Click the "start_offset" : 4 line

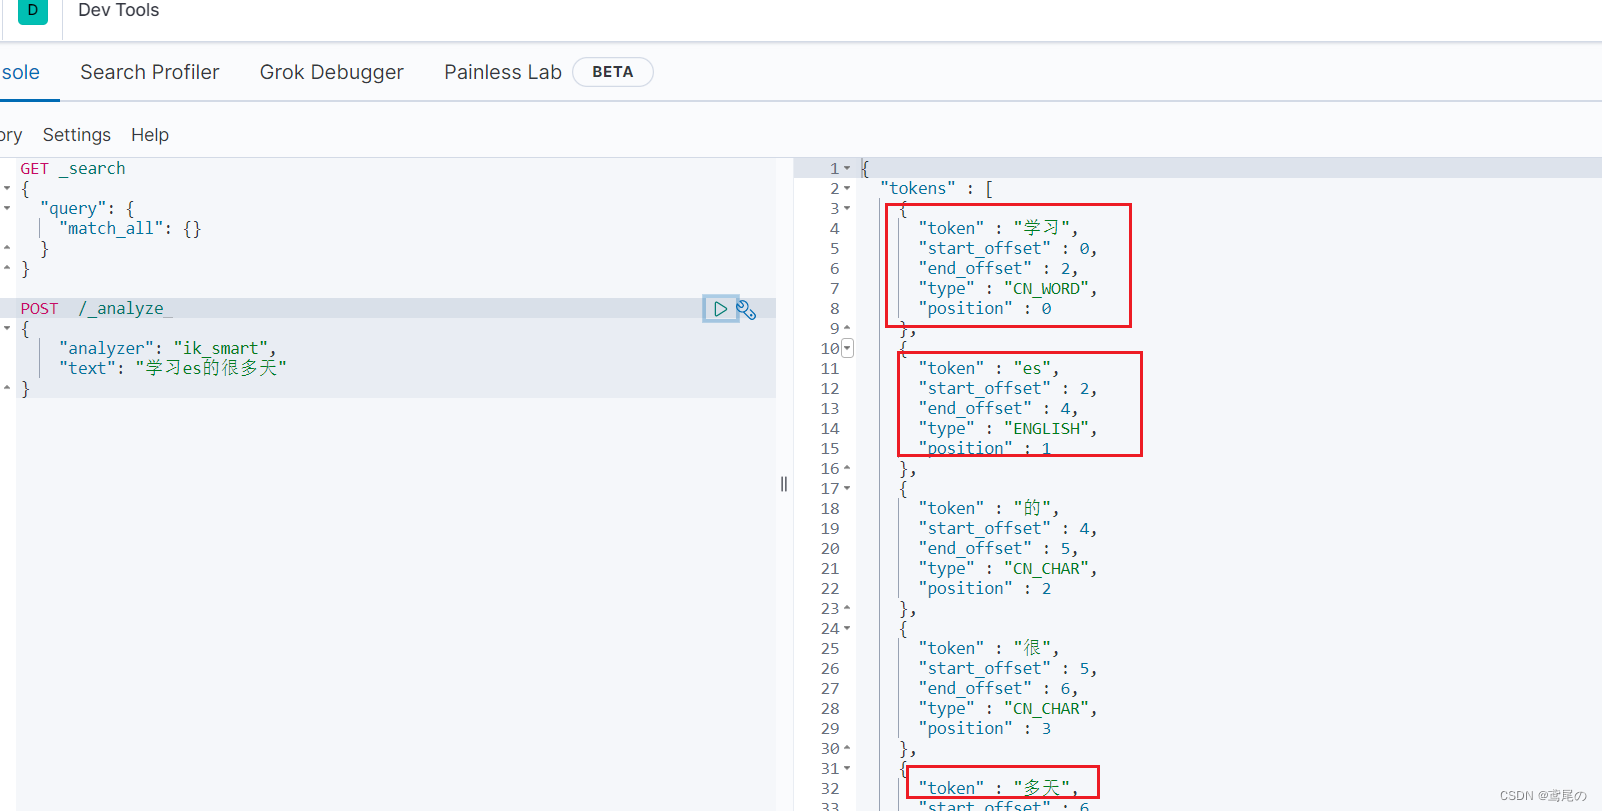[1008, 528]
